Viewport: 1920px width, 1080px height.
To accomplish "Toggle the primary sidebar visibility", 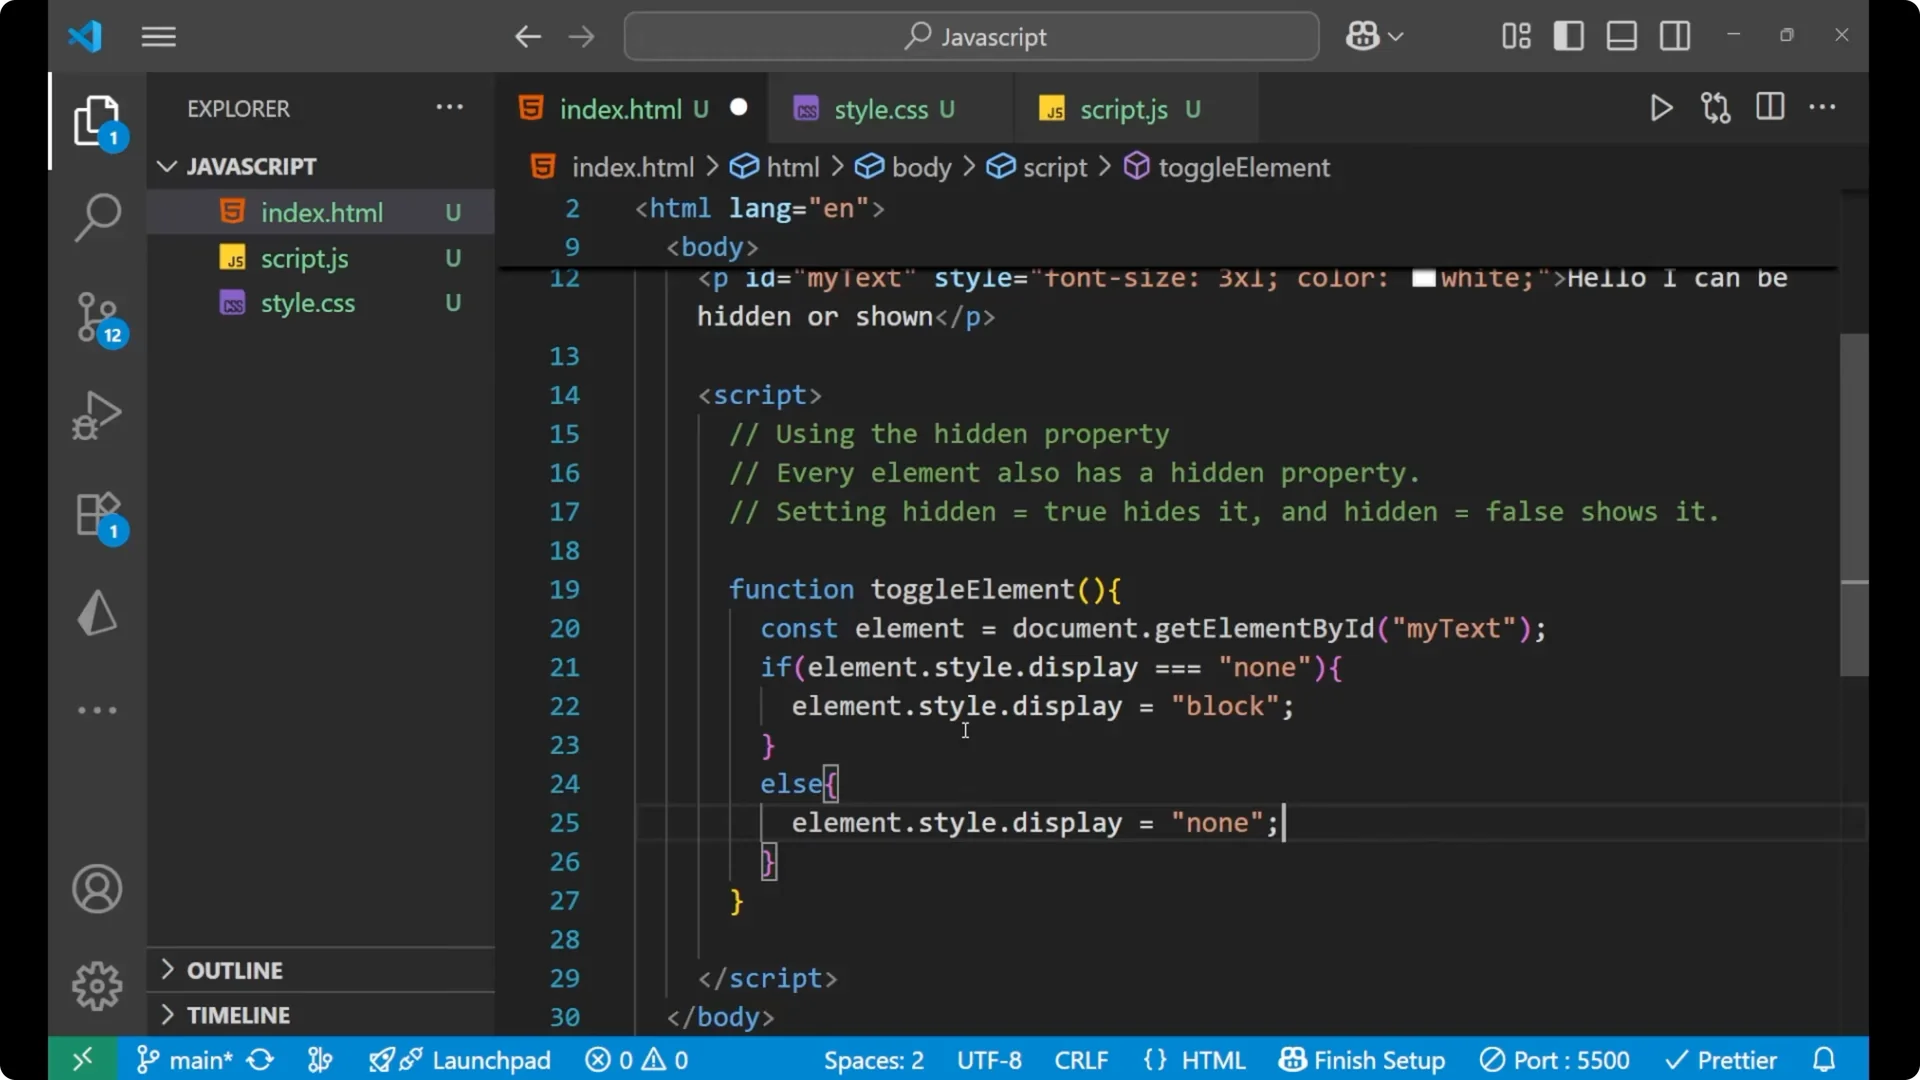I will point(1569,35).
